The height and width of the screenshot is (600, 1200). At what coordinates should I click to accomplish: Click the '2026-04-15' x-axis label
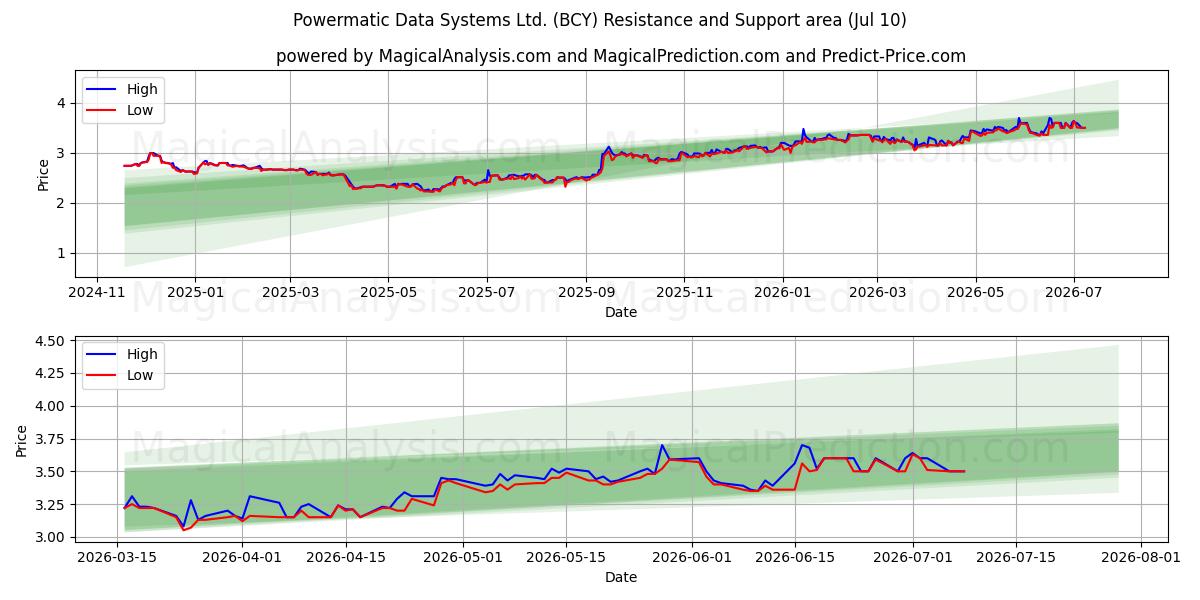click(346, 558)
